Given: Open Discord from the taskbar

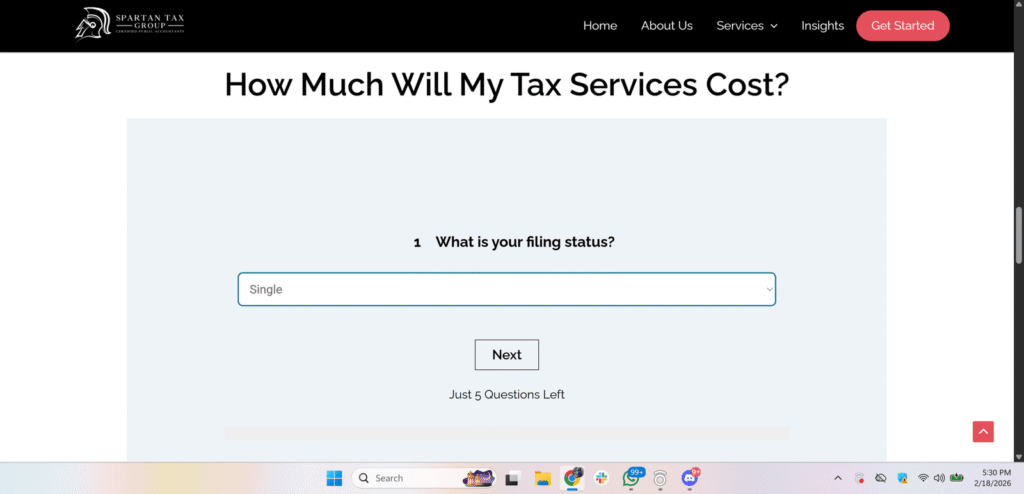Looking at the screenshot, I should point(689,478).
